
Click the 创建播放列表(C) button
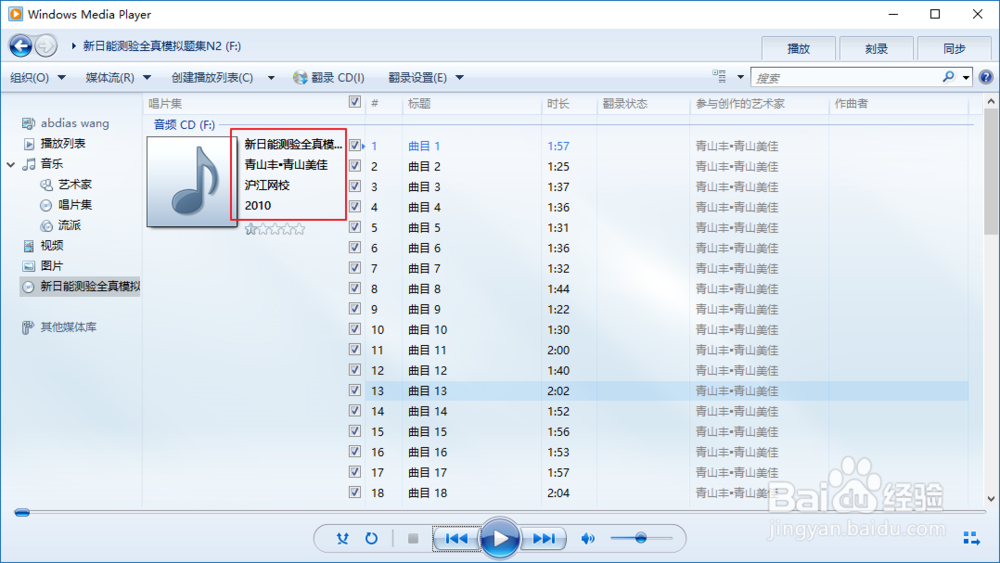point(212,77)
